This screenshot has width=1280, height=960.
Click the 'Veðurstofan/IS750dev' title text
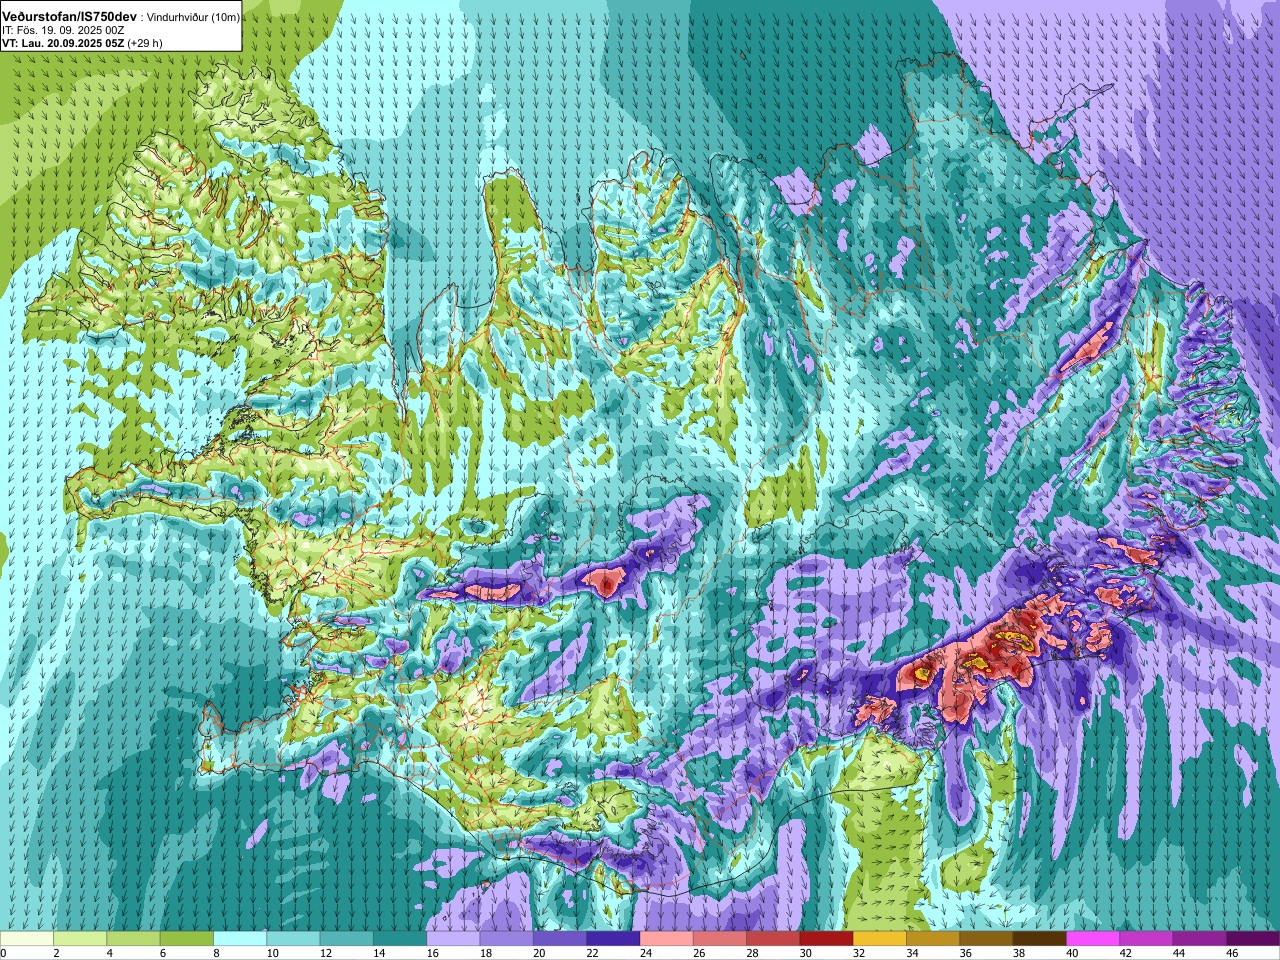click(70, 17)
